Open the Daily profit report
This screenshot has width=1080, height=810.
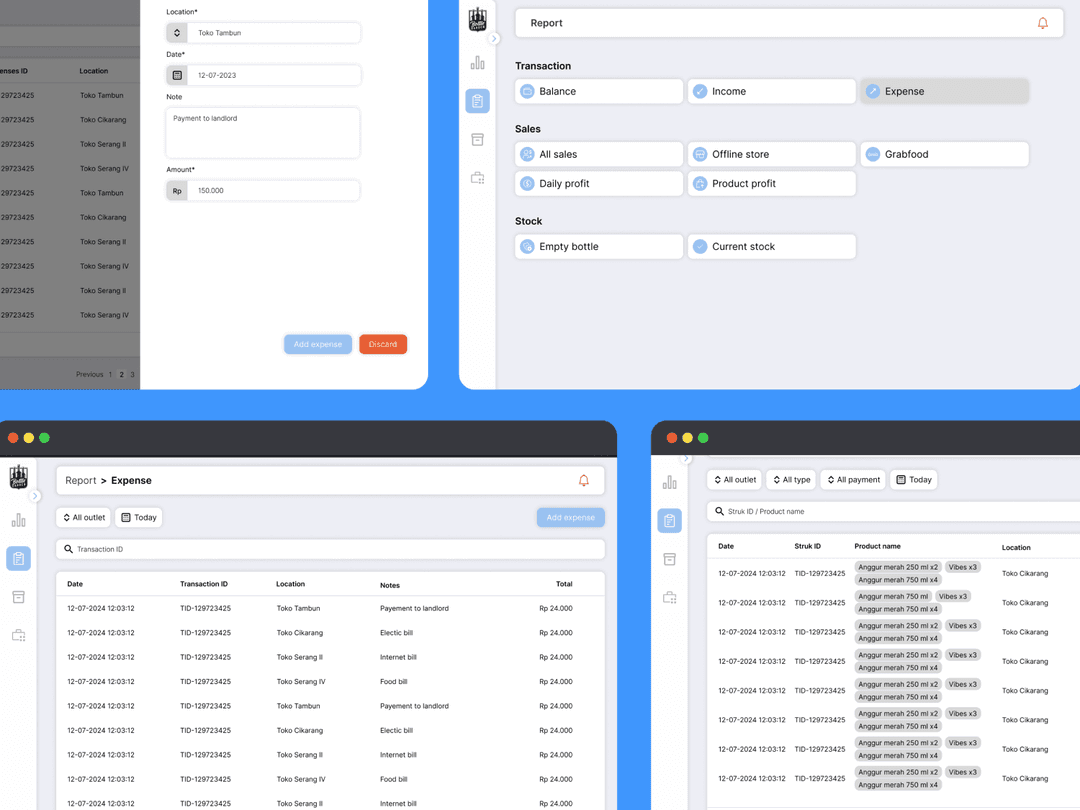click(599, 183)
